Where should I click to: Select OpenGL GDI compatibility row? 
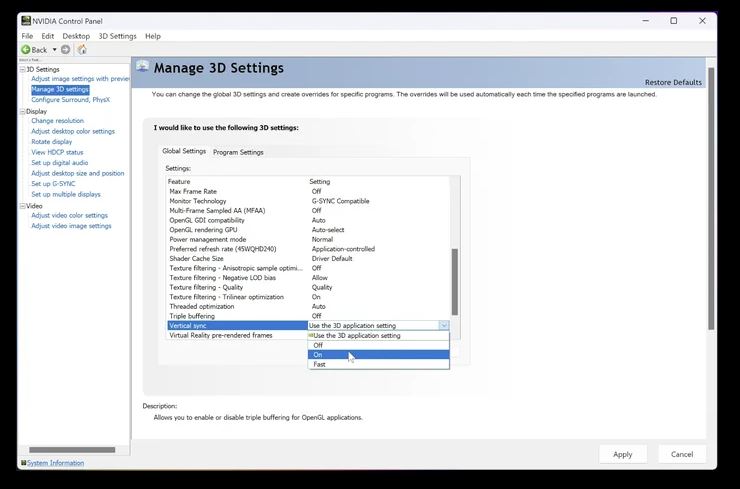pyautogui.click(x=308, y=220)
